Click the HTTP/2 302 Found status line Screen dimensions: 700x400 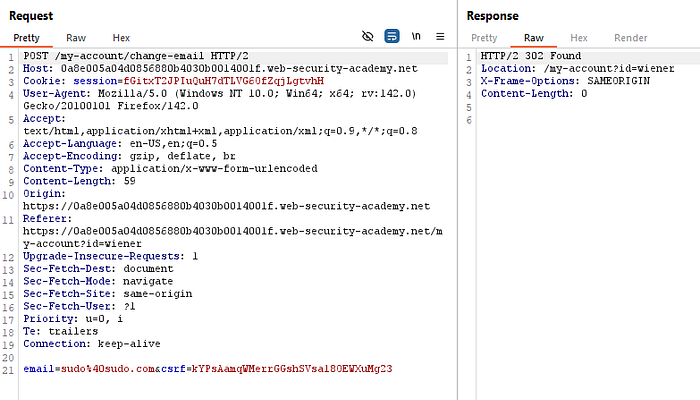[531, 56]
